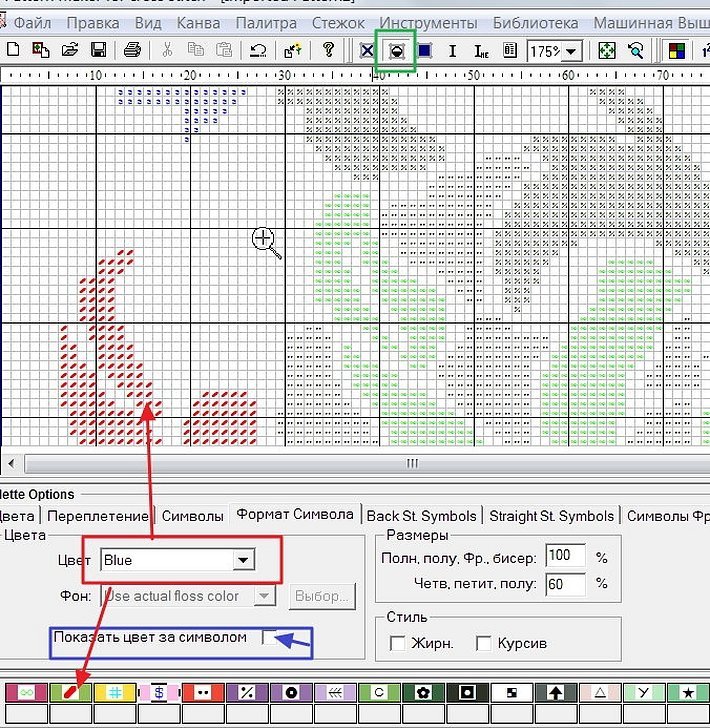Open the zoom 175% dropdown
This screenshot has width=710, height=728.
[571, 52]
